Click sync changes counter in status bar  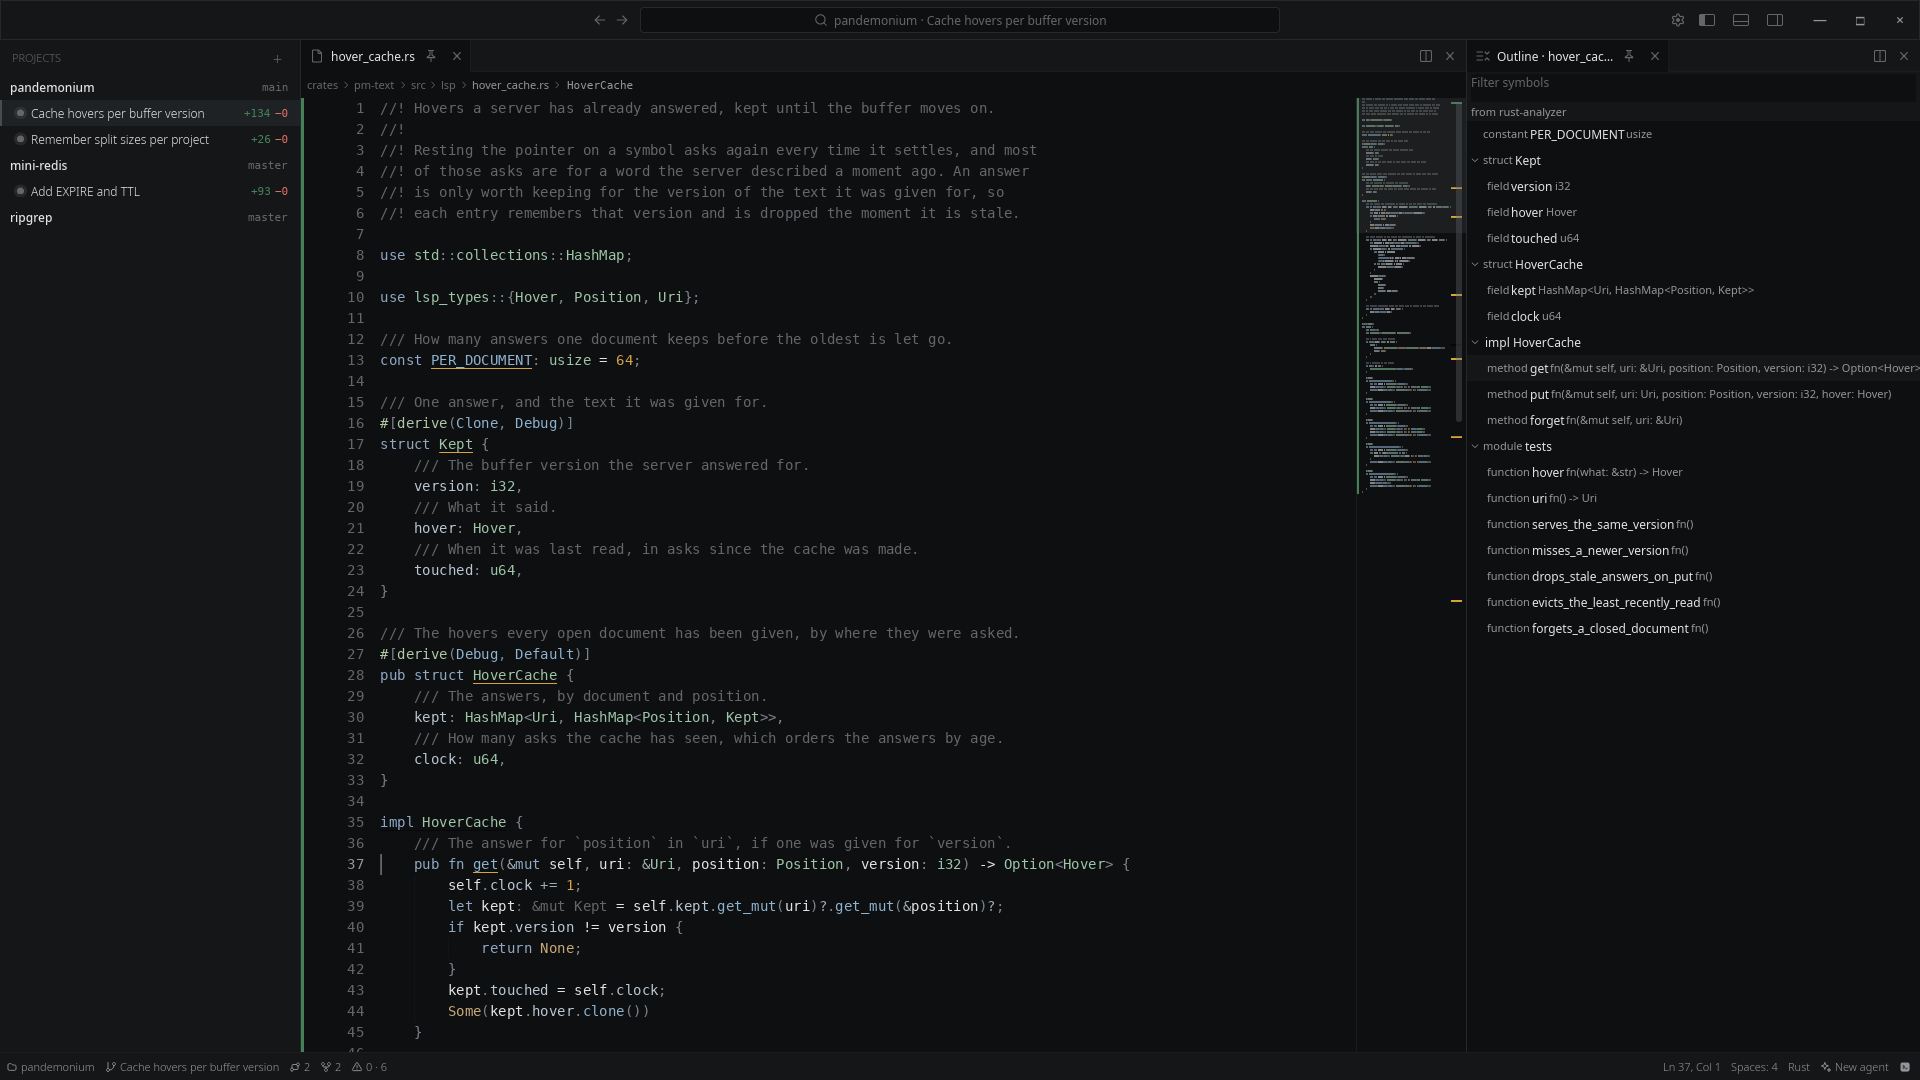[x=300, y=1067]
